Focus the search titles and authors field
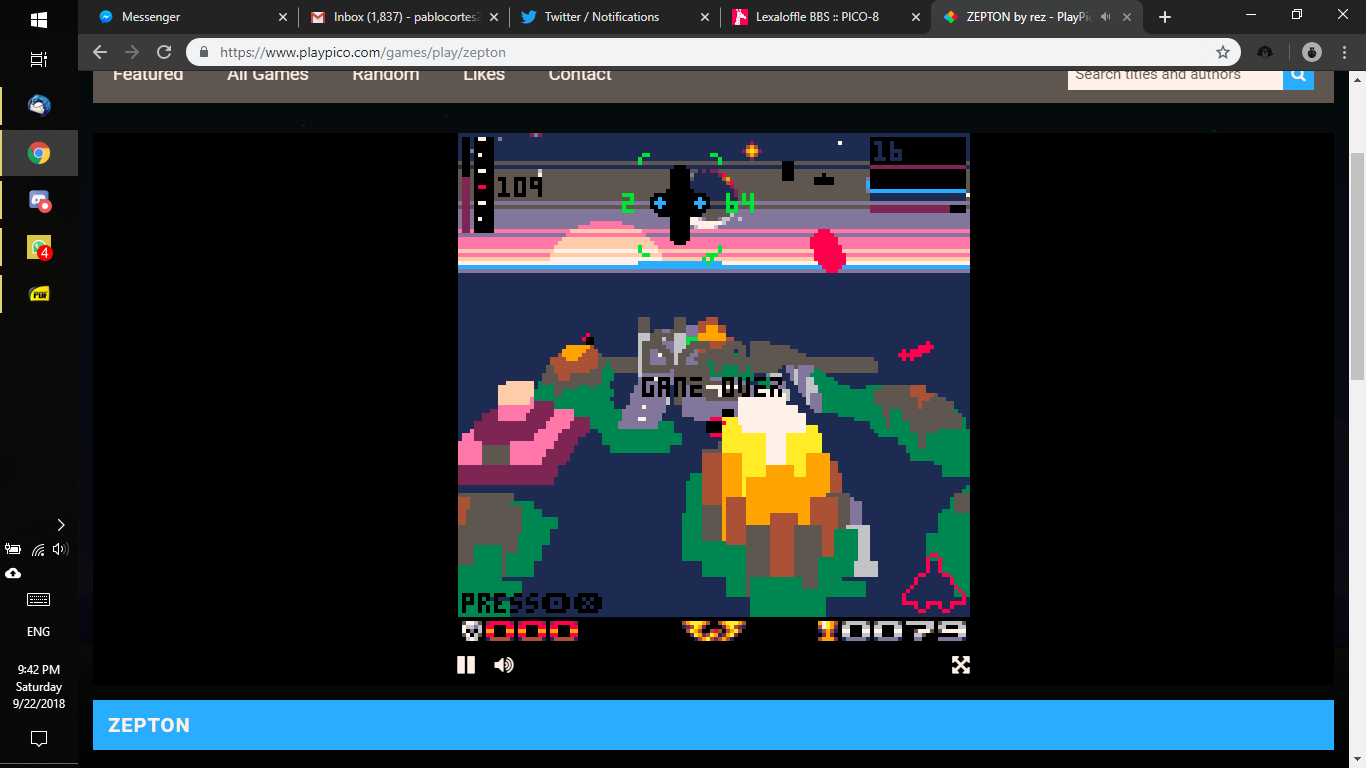The width and height of the screenshot is (1366, 768). [1175, 74]
